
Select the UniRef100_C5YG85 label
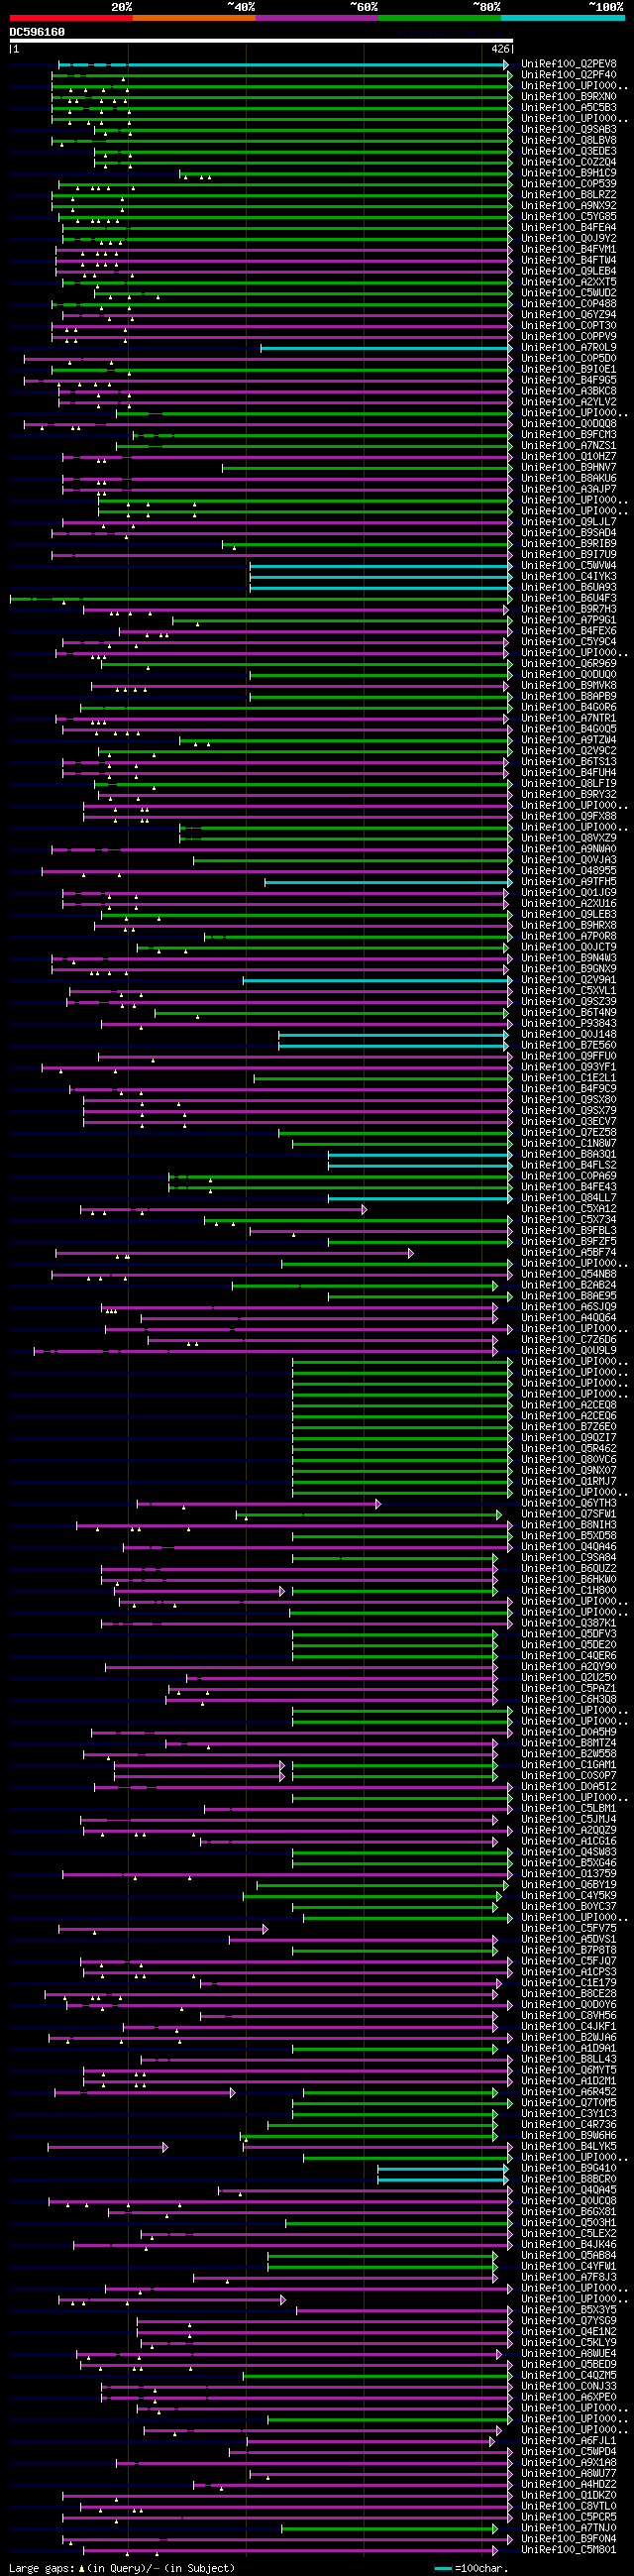tap(568, 217)
